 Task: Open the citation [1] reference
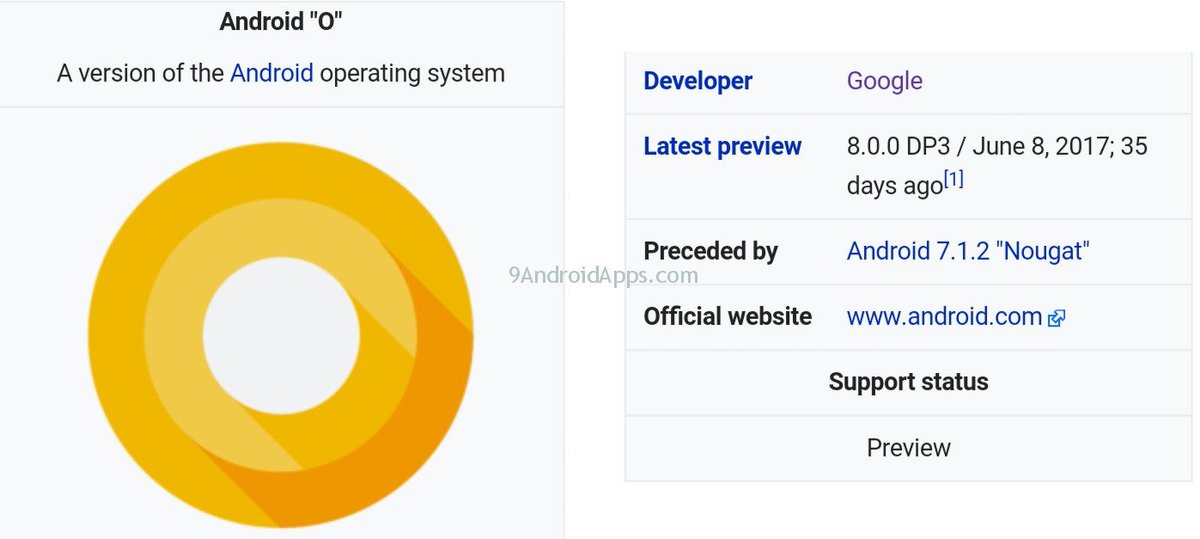point(954,181)
